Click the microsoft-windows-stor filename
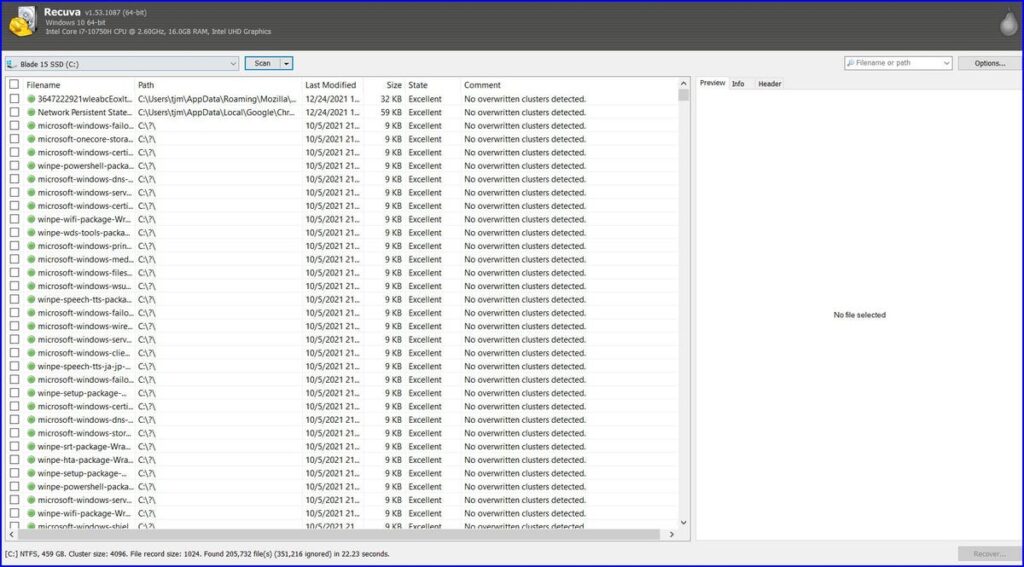 [x=85, y=433]
